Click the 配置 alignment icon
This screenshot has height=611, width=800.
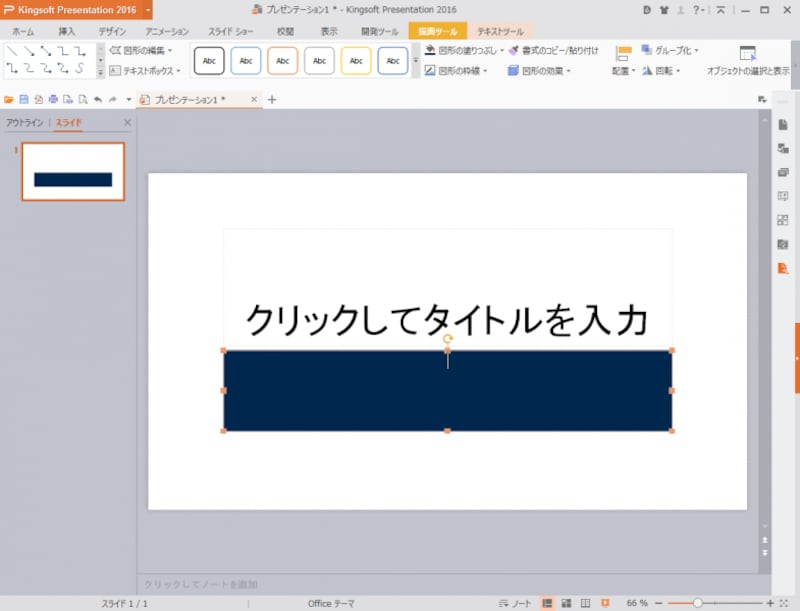tap(624, 60)
